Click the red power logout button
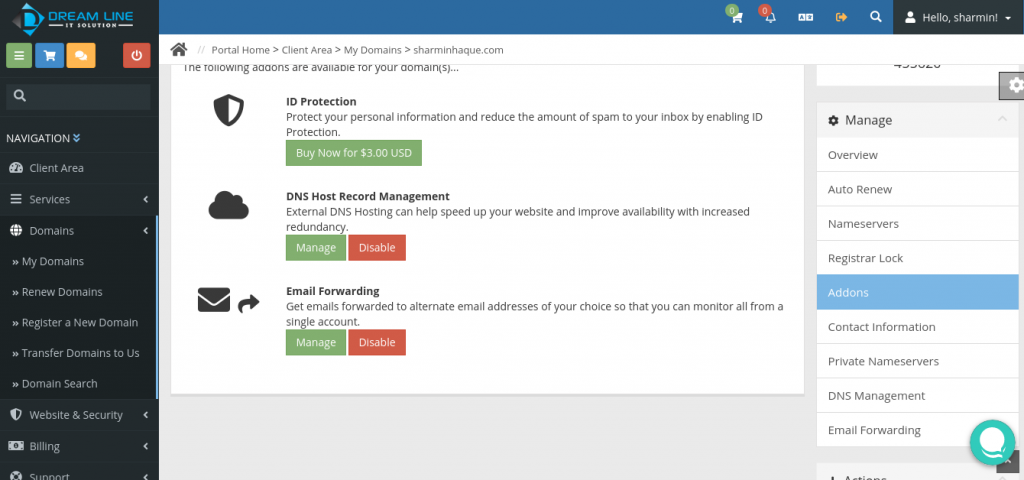The height and width of the screenshot is (480, 1024). coord(136,56)
